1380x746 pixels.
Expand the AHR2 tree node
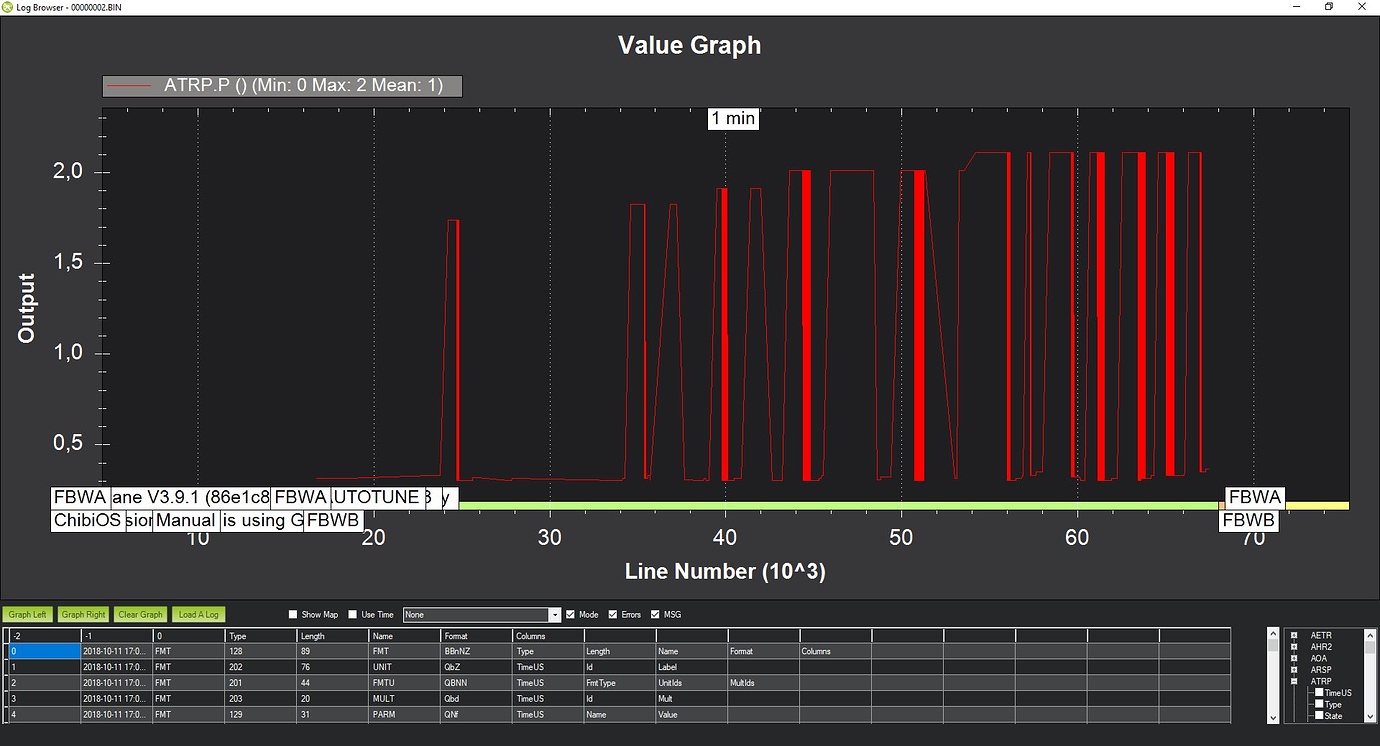[1294, 647]
